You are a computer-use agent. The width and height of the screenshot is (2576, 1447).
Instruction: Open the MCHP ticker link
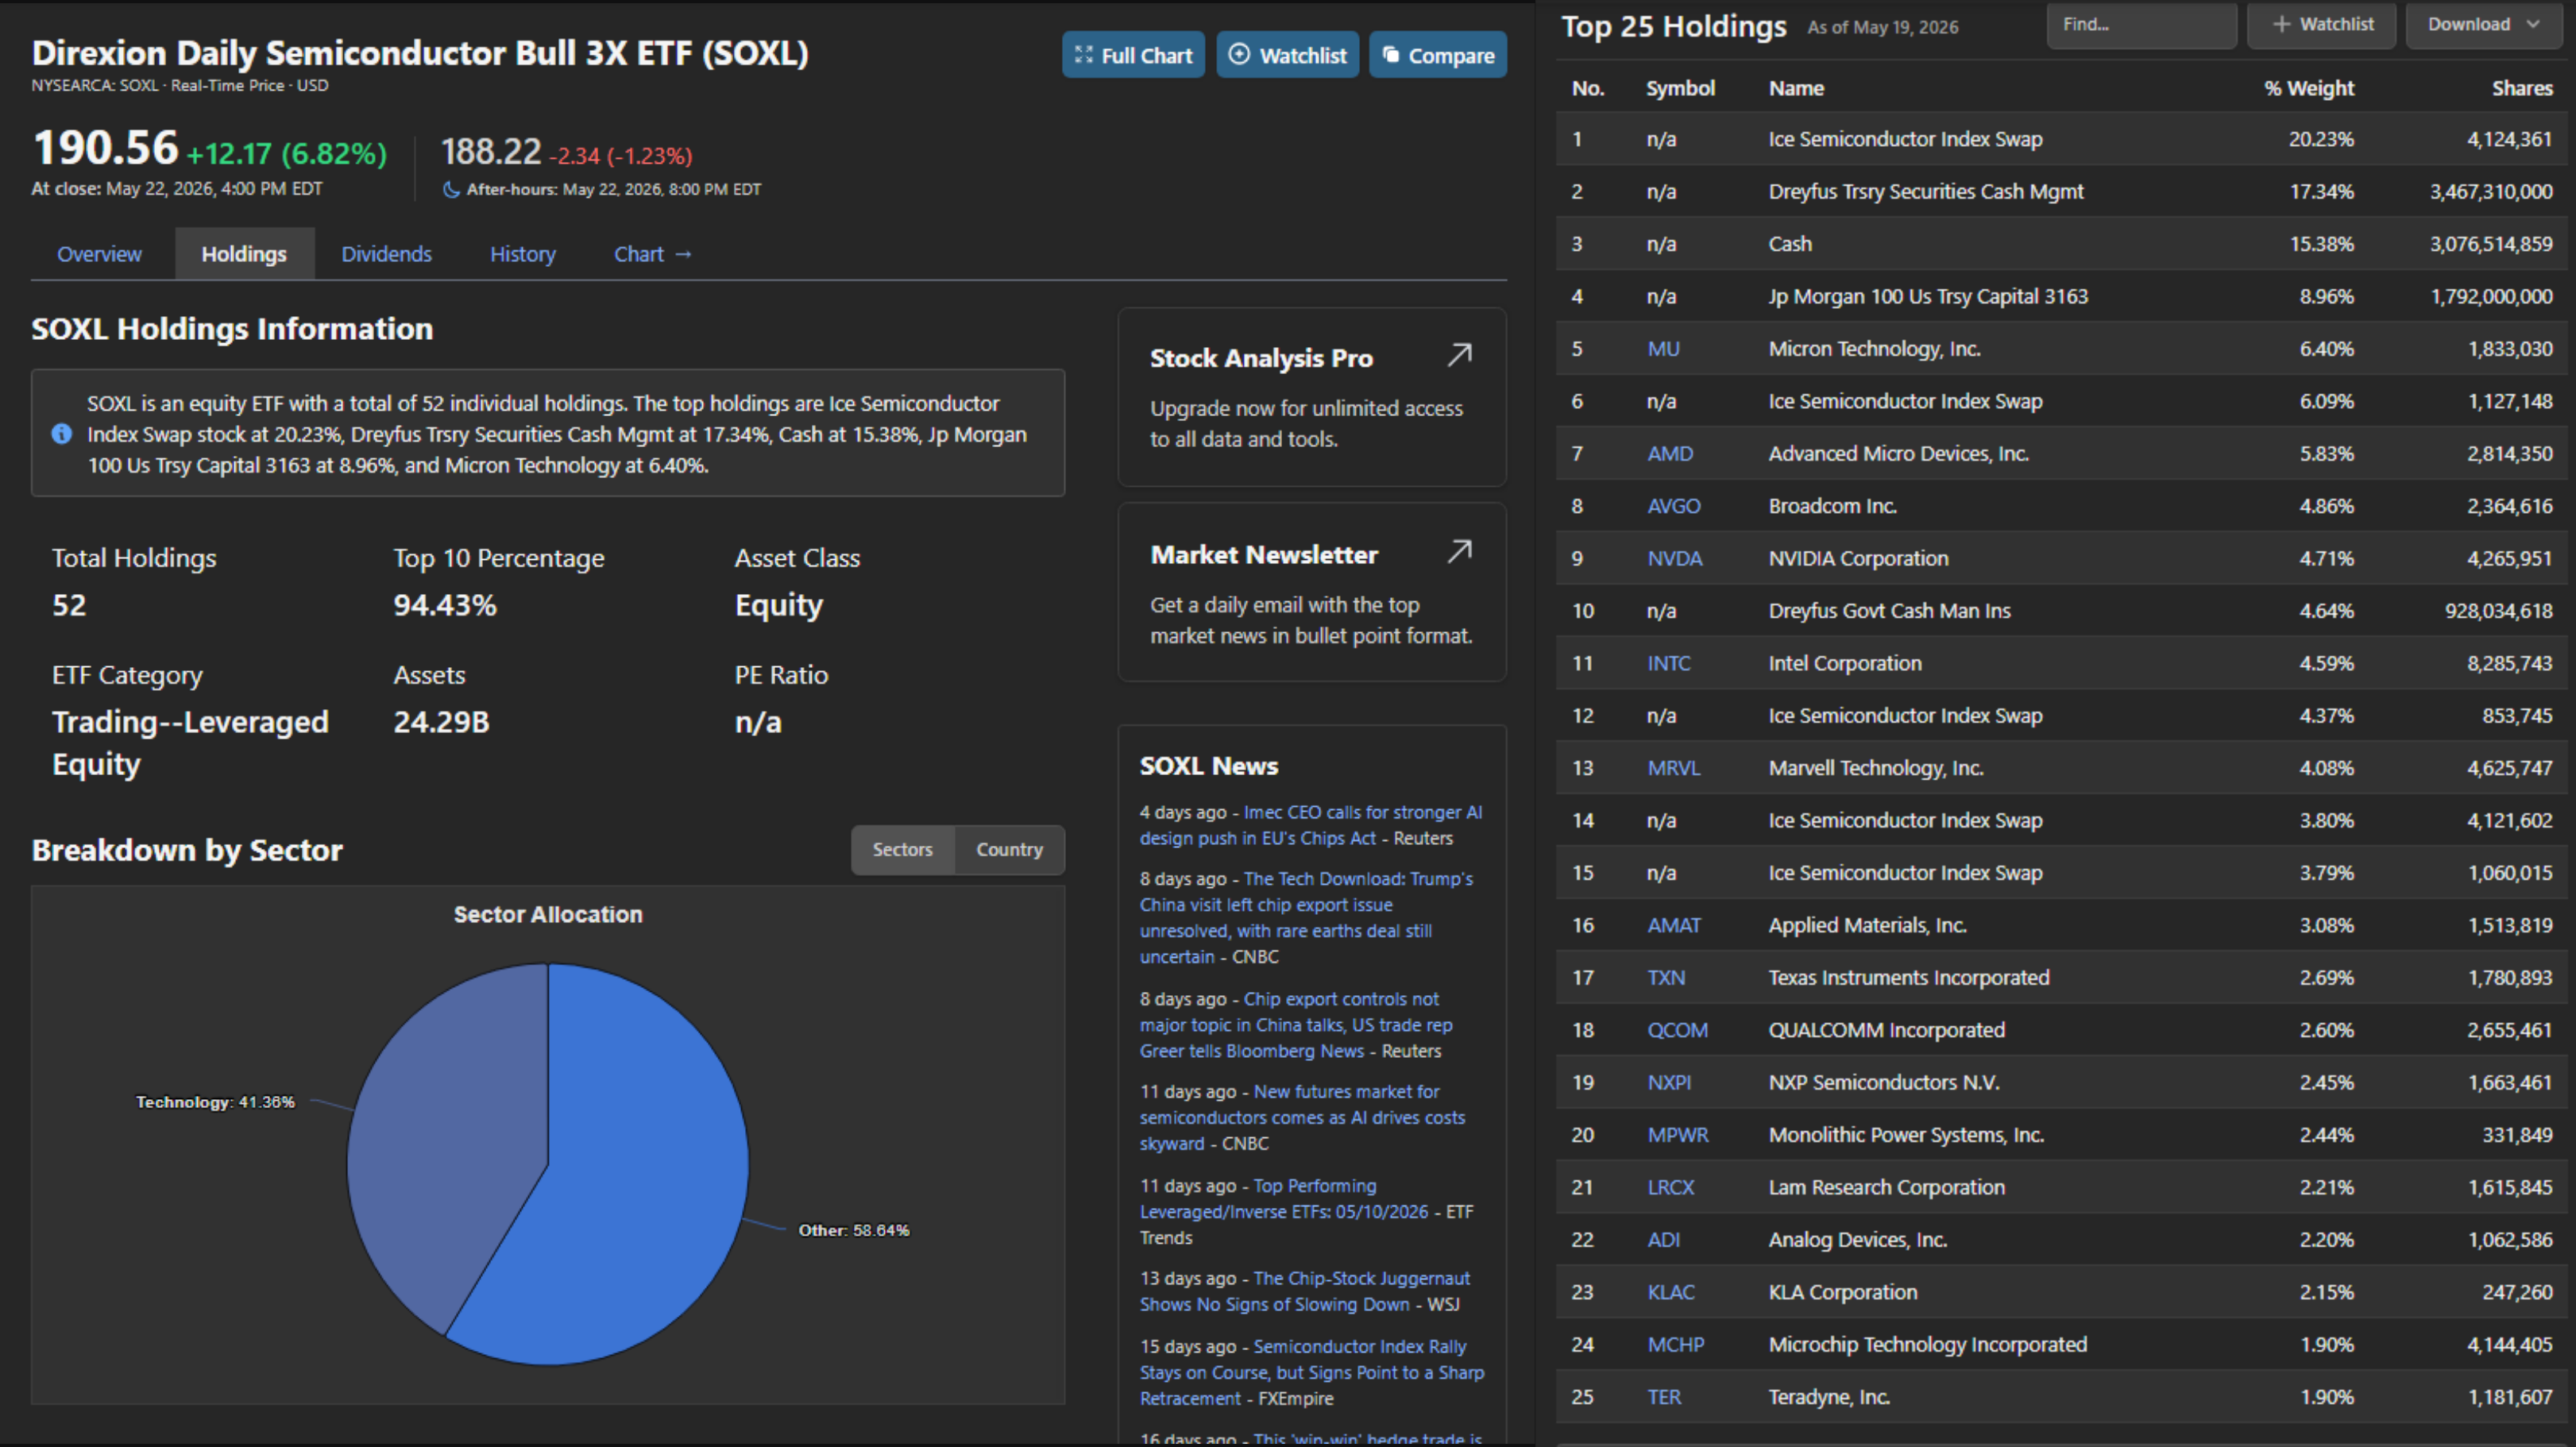tap(1676, 1345)
